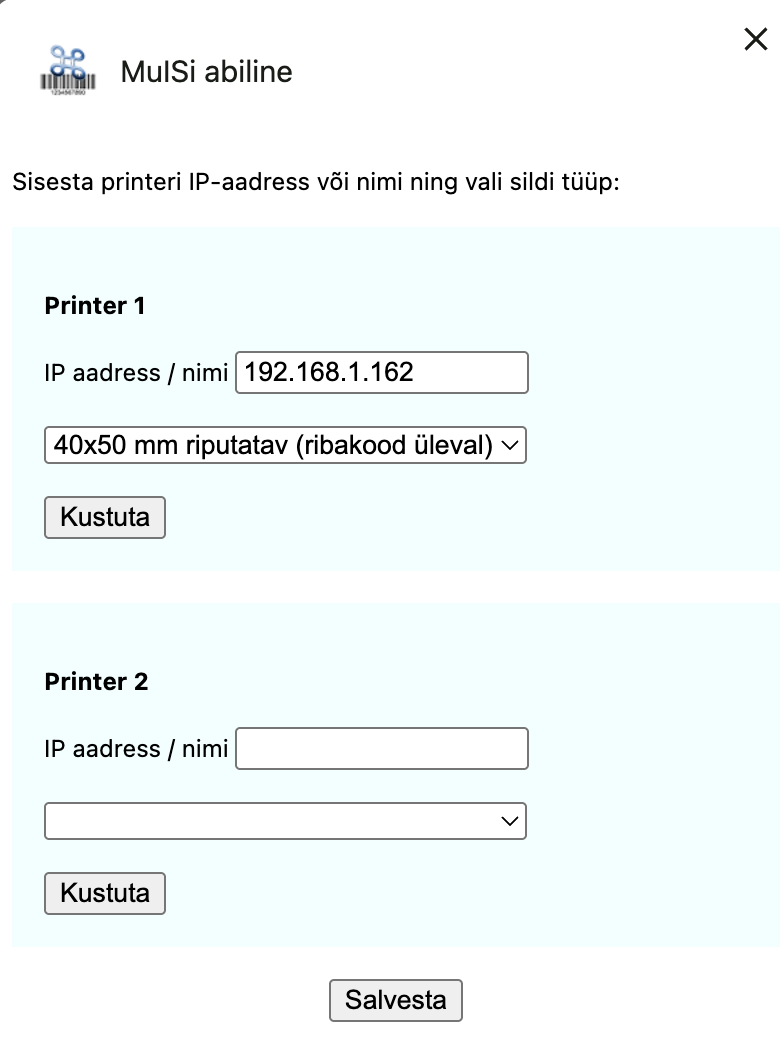Click the Printer 1 heading

pyautogui.click(x=95, y=306)
